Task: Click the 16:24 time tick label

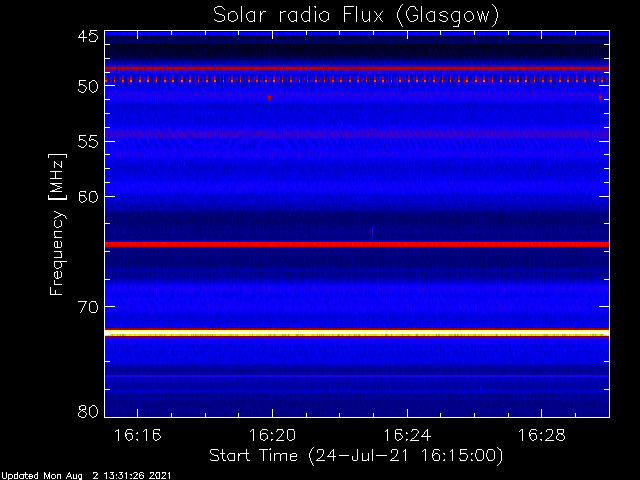Action: (x=407, y=435)
